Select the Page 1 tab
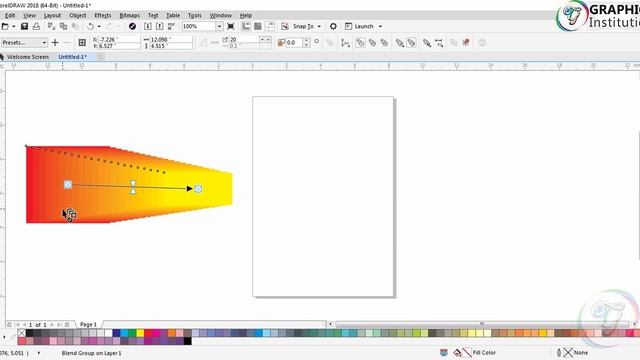Image resolution: width=640 pixels, height=360 pixels. (x=88, y=324)
